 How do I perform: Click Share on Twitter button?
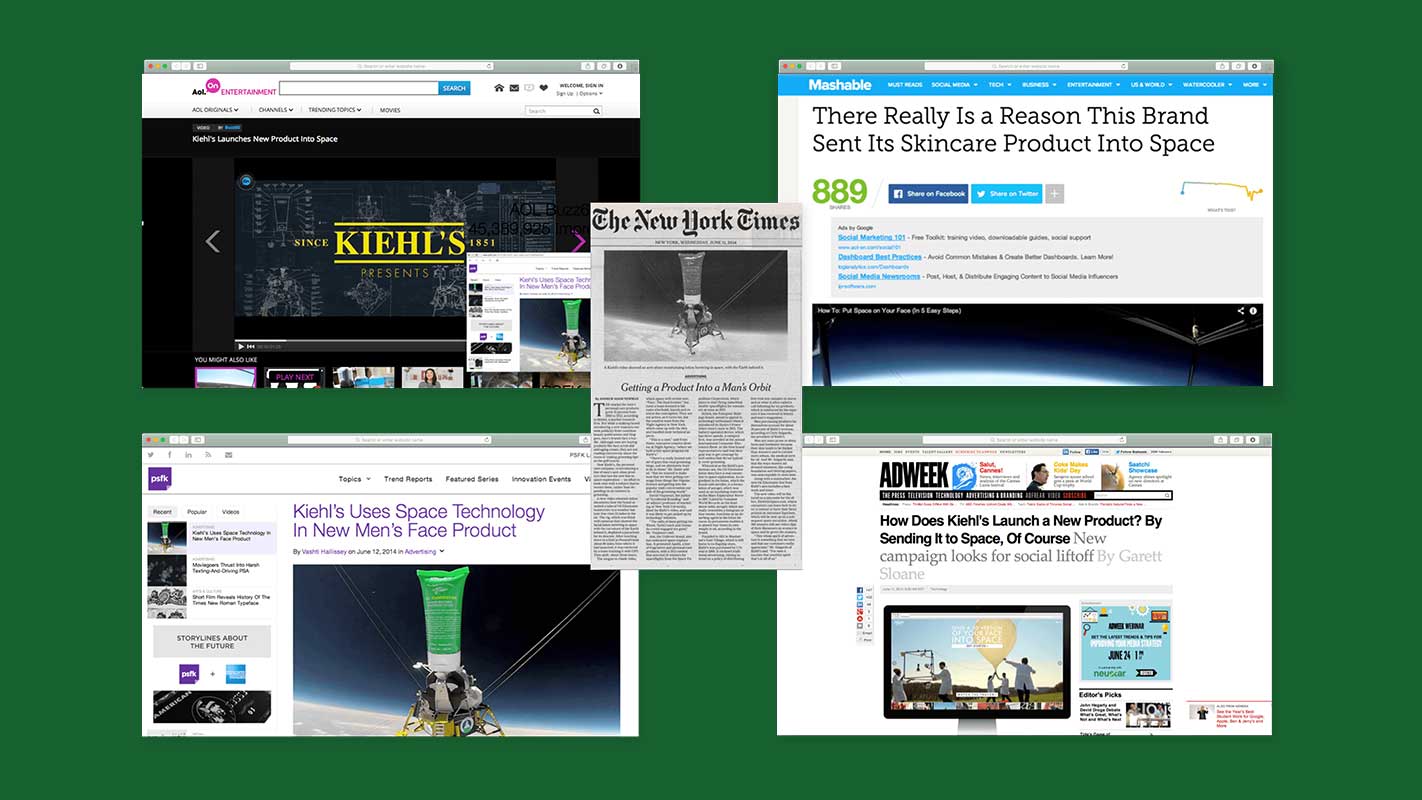tap(1007, 193)
